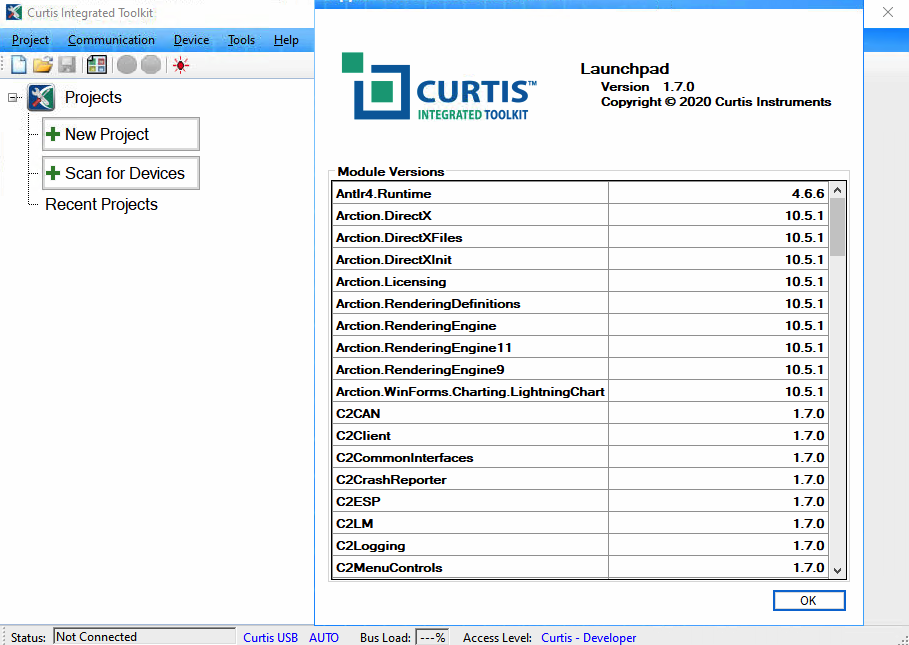Click the red starburst light icon
Viewport: 909px width, 645px height.
tap(180, 65)
